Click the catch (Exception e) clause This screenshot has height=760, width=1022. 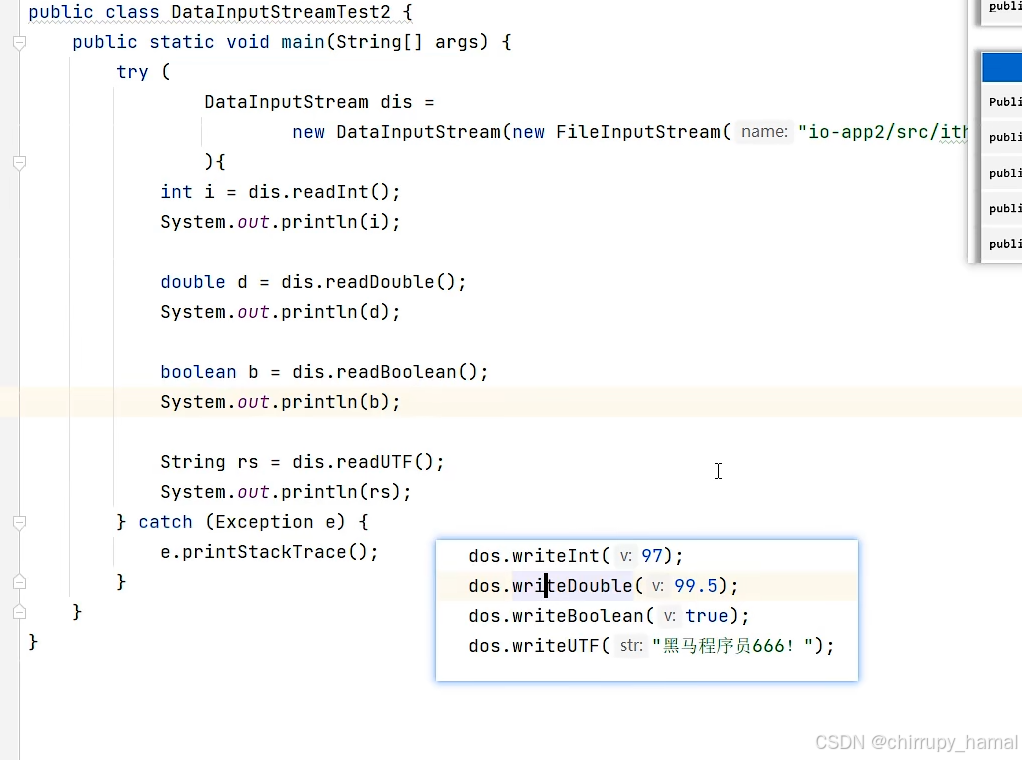[253, 522]
